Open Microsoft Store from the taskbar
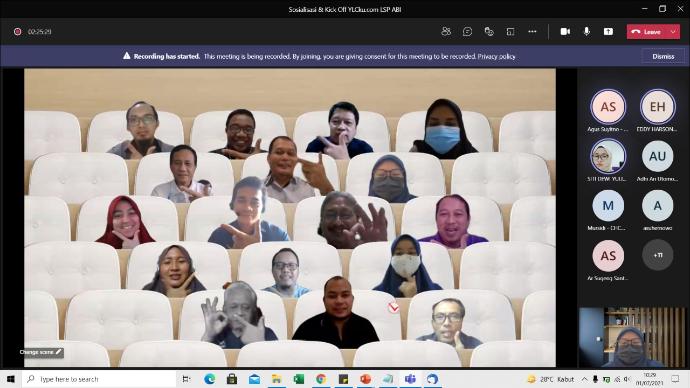 click(x=232, y=379)
